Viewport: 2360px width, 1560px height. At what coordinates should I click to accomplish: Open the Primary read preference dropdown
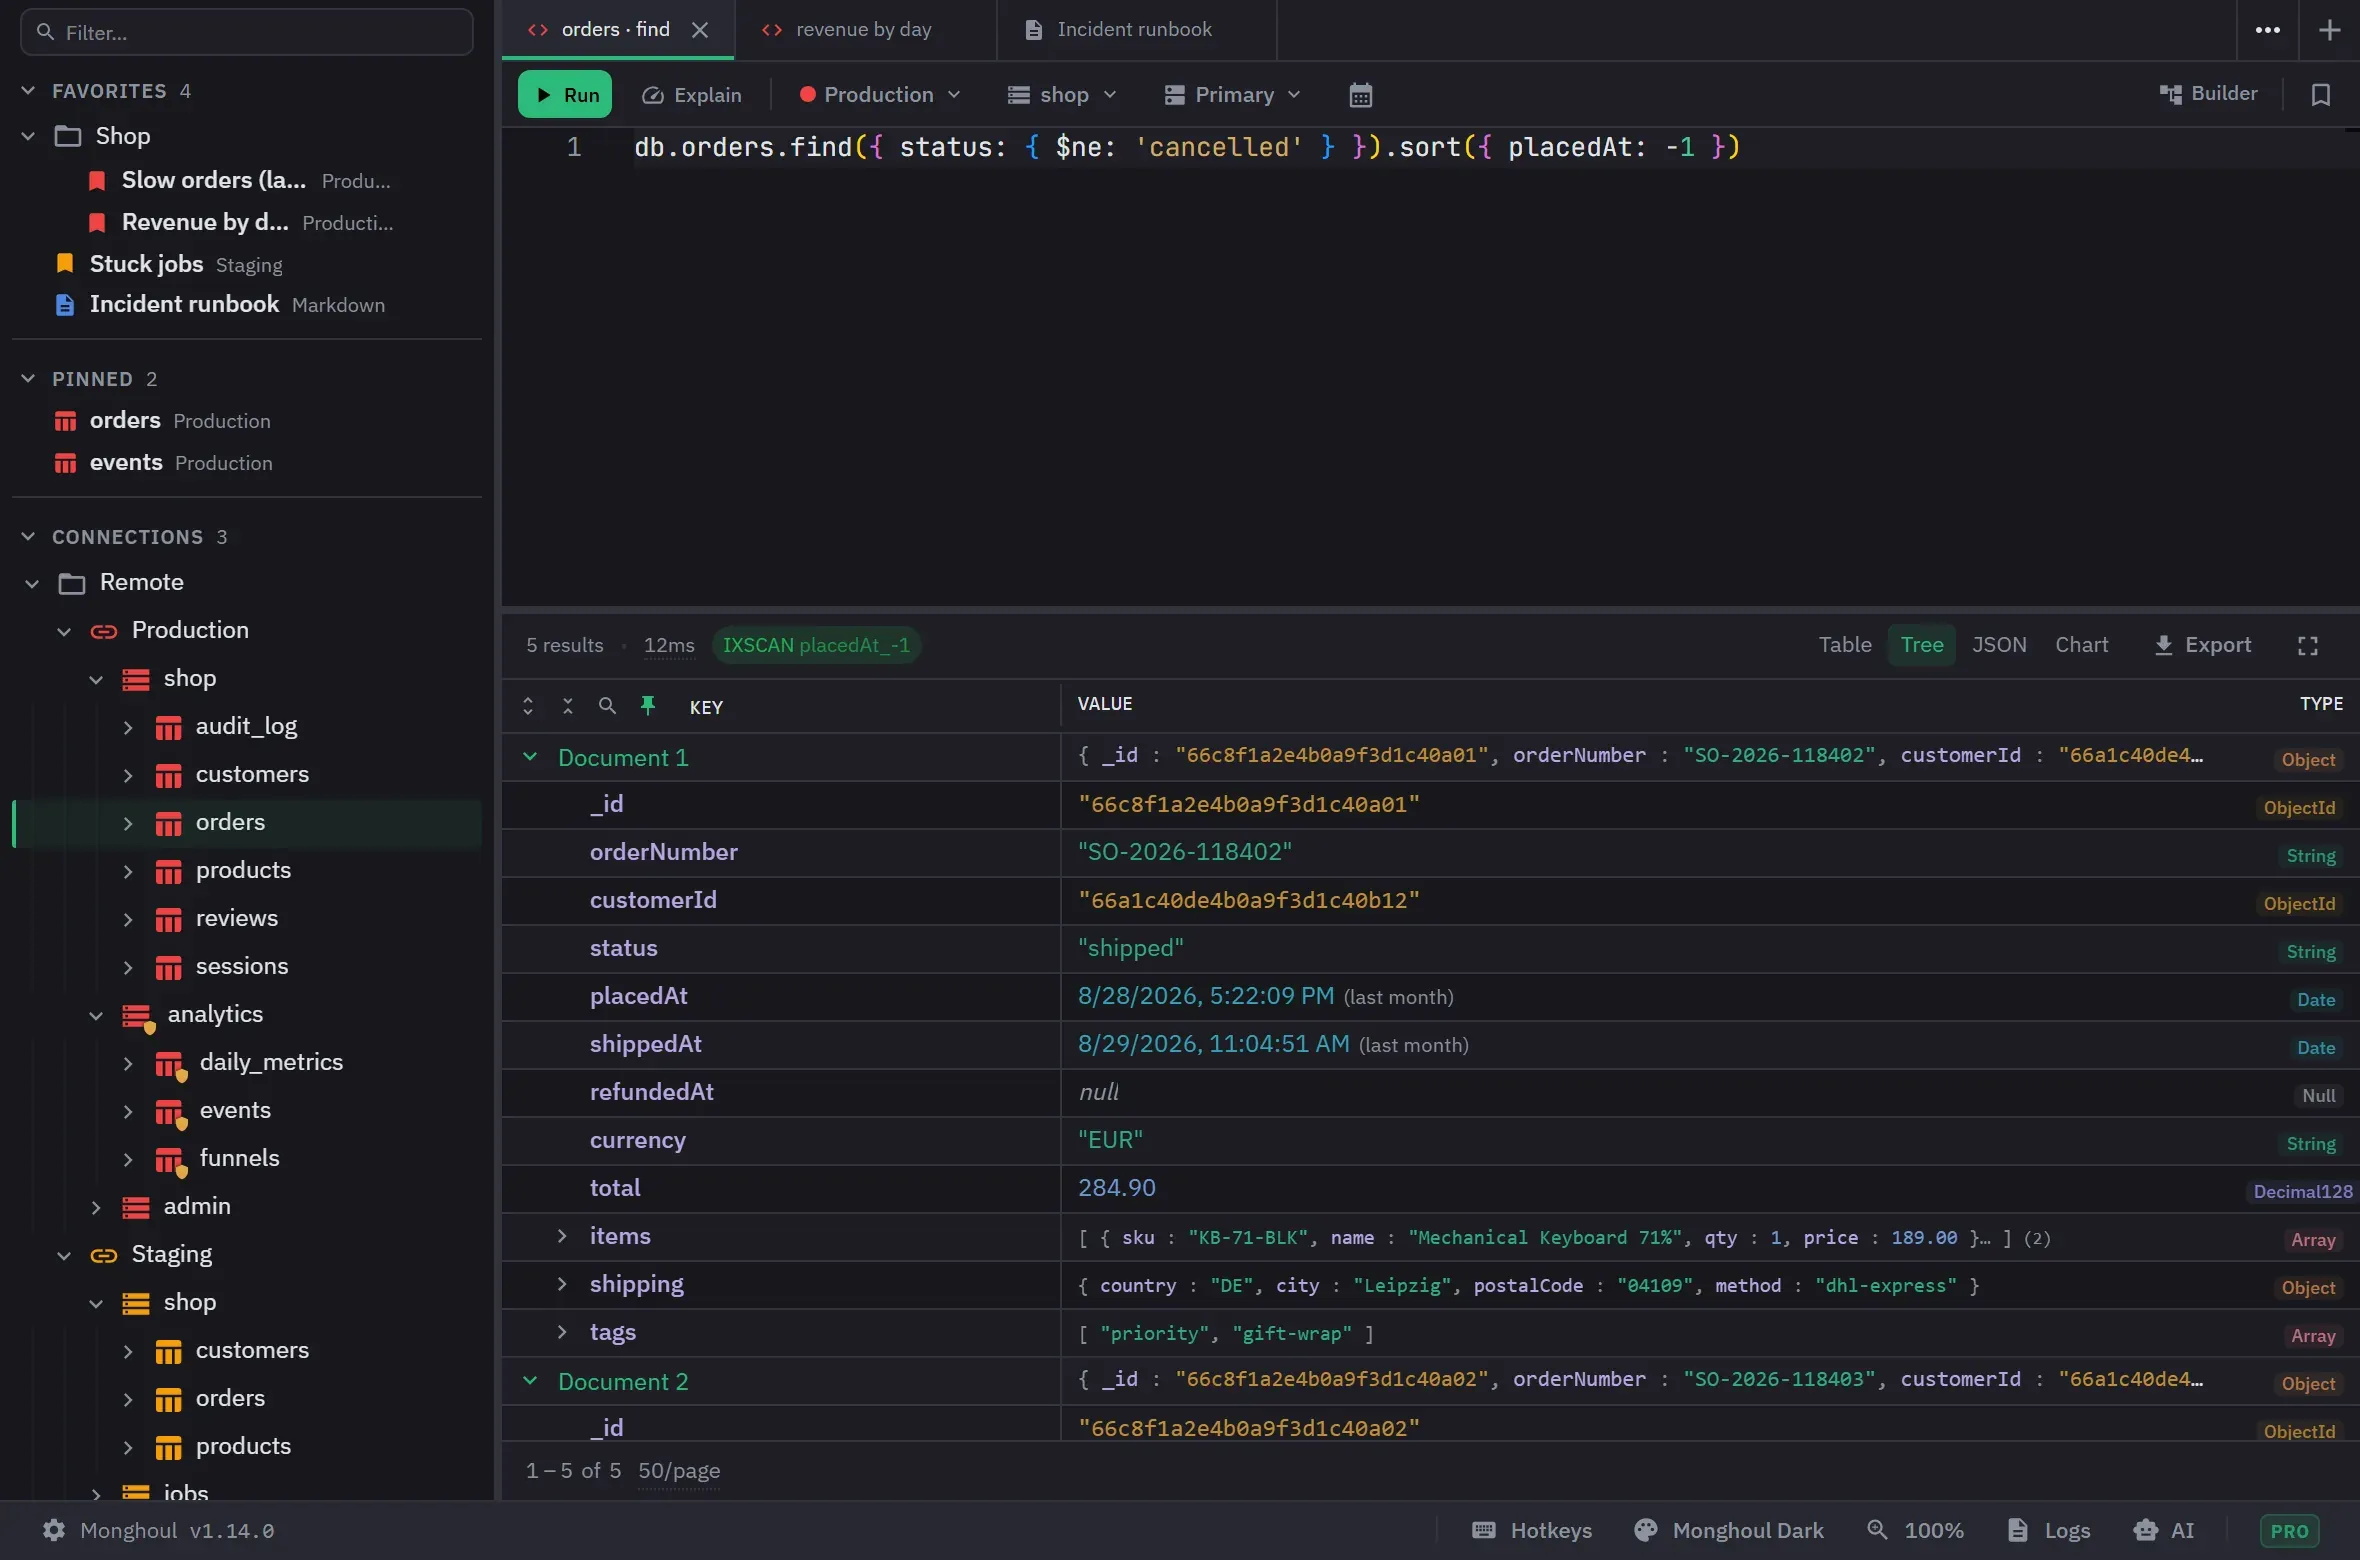1232,95
